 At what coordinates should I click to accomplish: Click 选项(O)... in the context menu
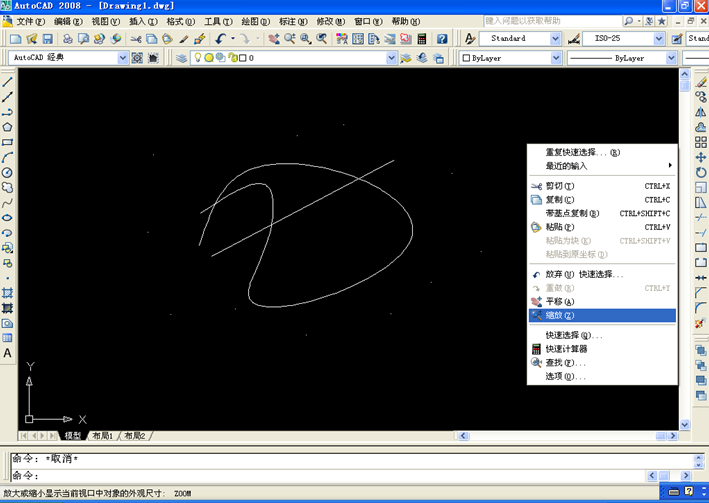click(x=565, y=377)
